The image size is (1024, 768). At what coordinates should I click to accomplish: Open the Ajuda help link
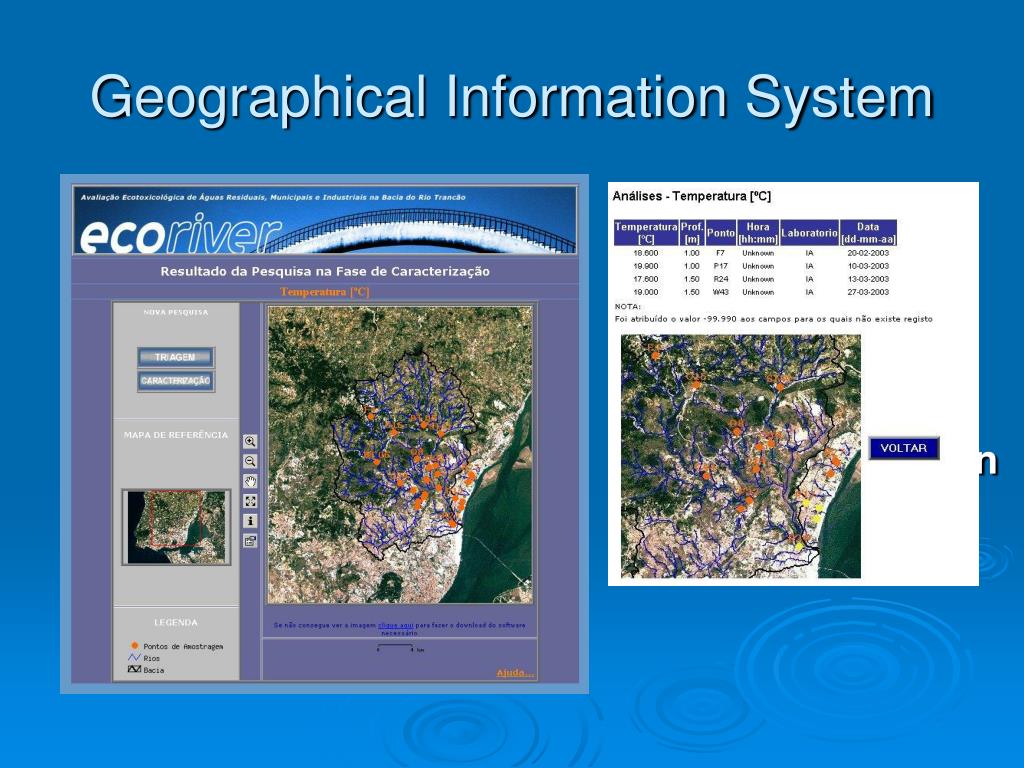515,673
